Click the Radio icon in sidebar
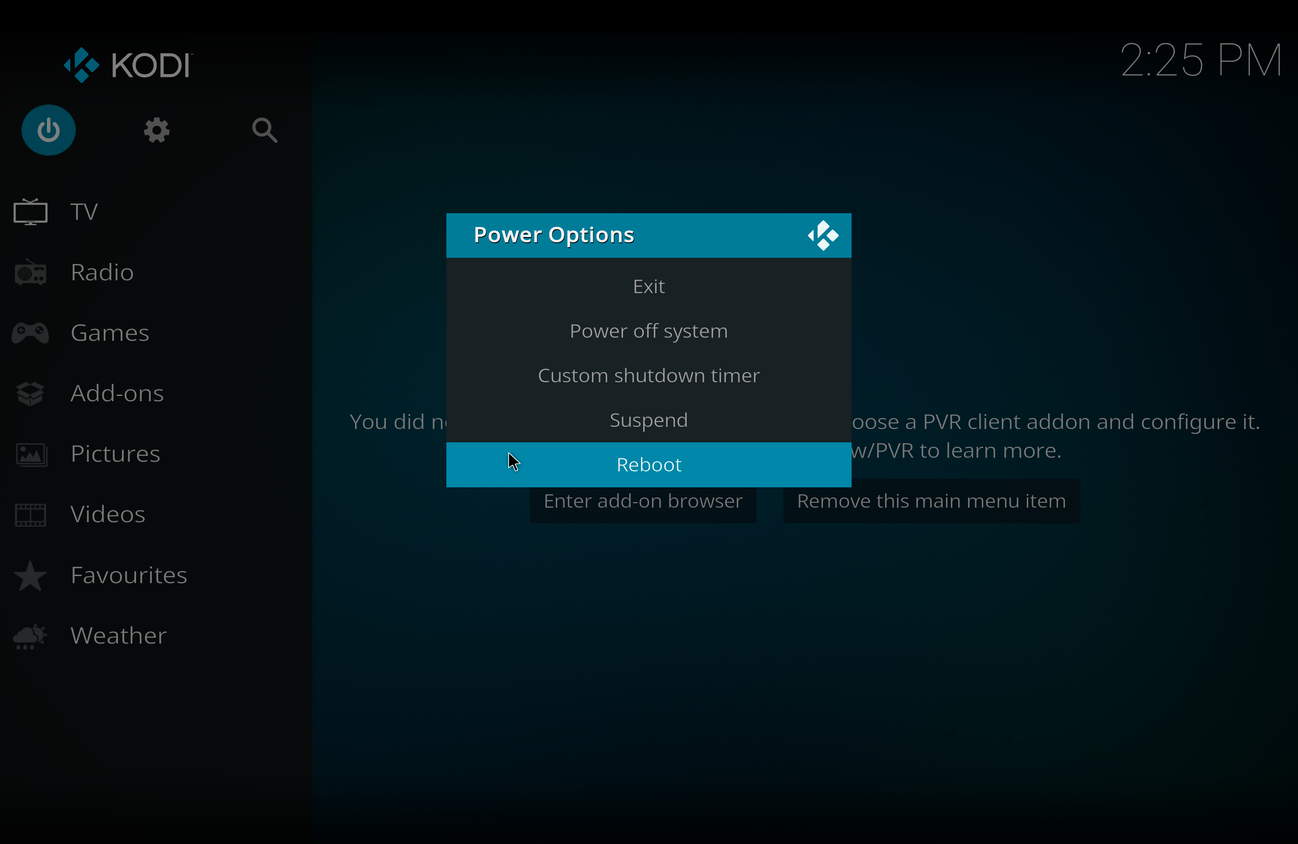 point(30,272)
